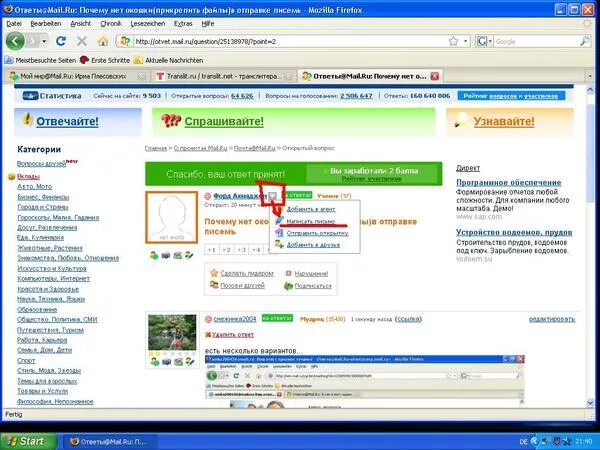The height and width of the screenshot is (450, 600).
Task: Open Meistbesuchte Seiten bookmark folder
Action: tap(40, 60)
